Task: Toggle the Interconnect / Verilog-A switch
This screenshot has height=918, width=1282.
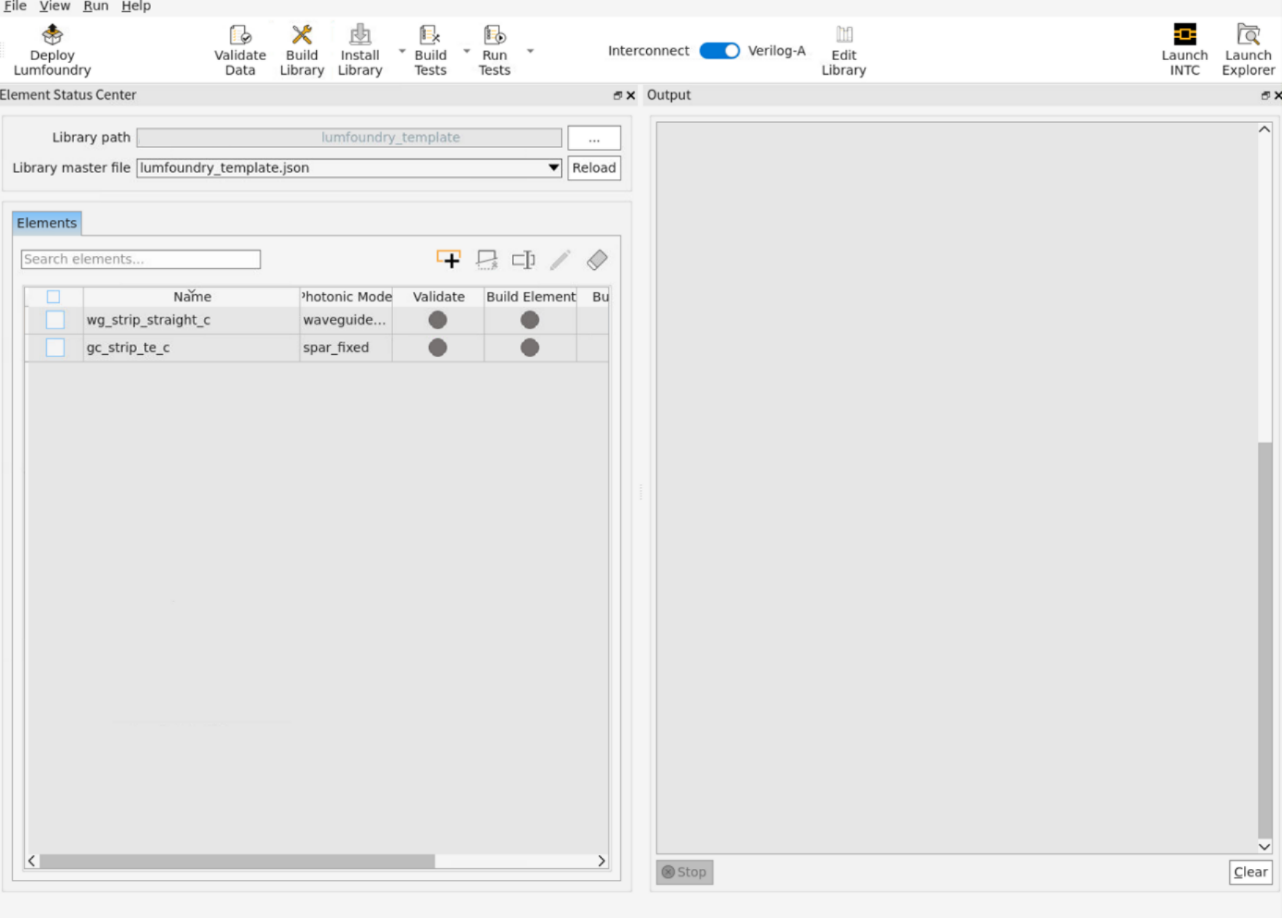Action: click(x=719, y=50)
